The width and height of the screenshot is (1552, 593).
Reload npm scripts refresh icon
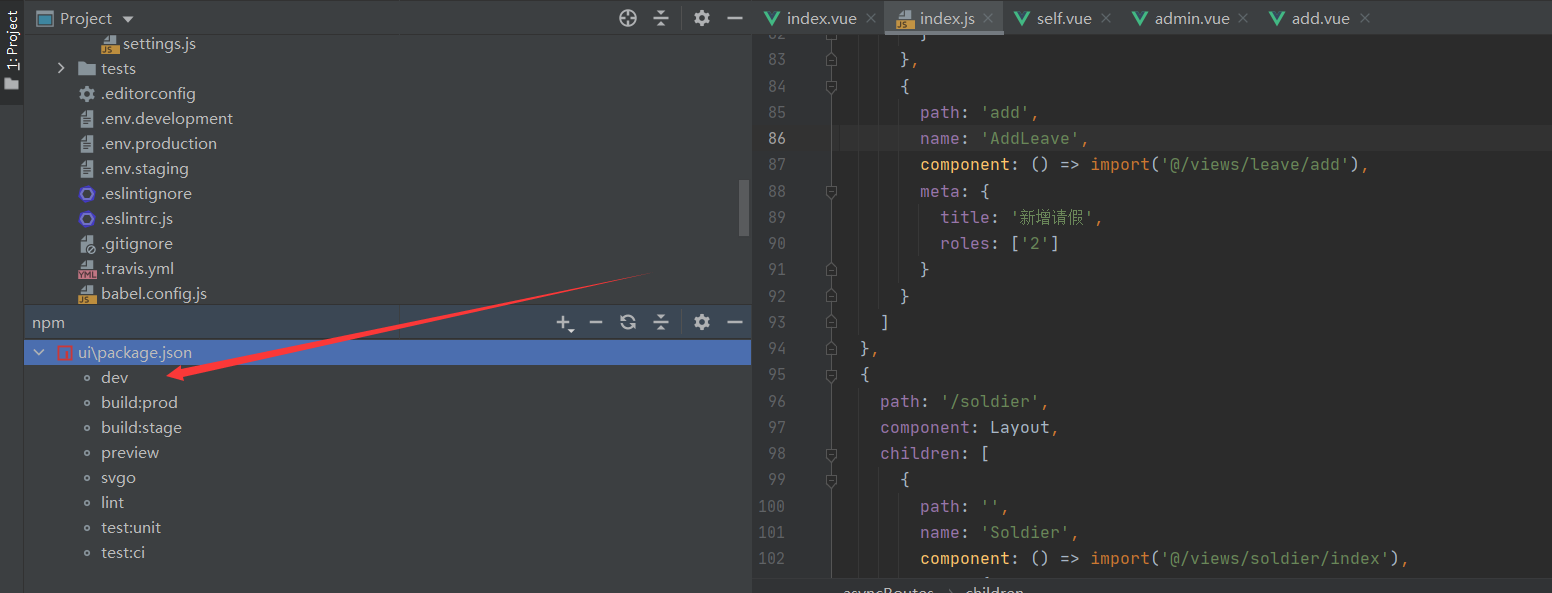point(628,322)
